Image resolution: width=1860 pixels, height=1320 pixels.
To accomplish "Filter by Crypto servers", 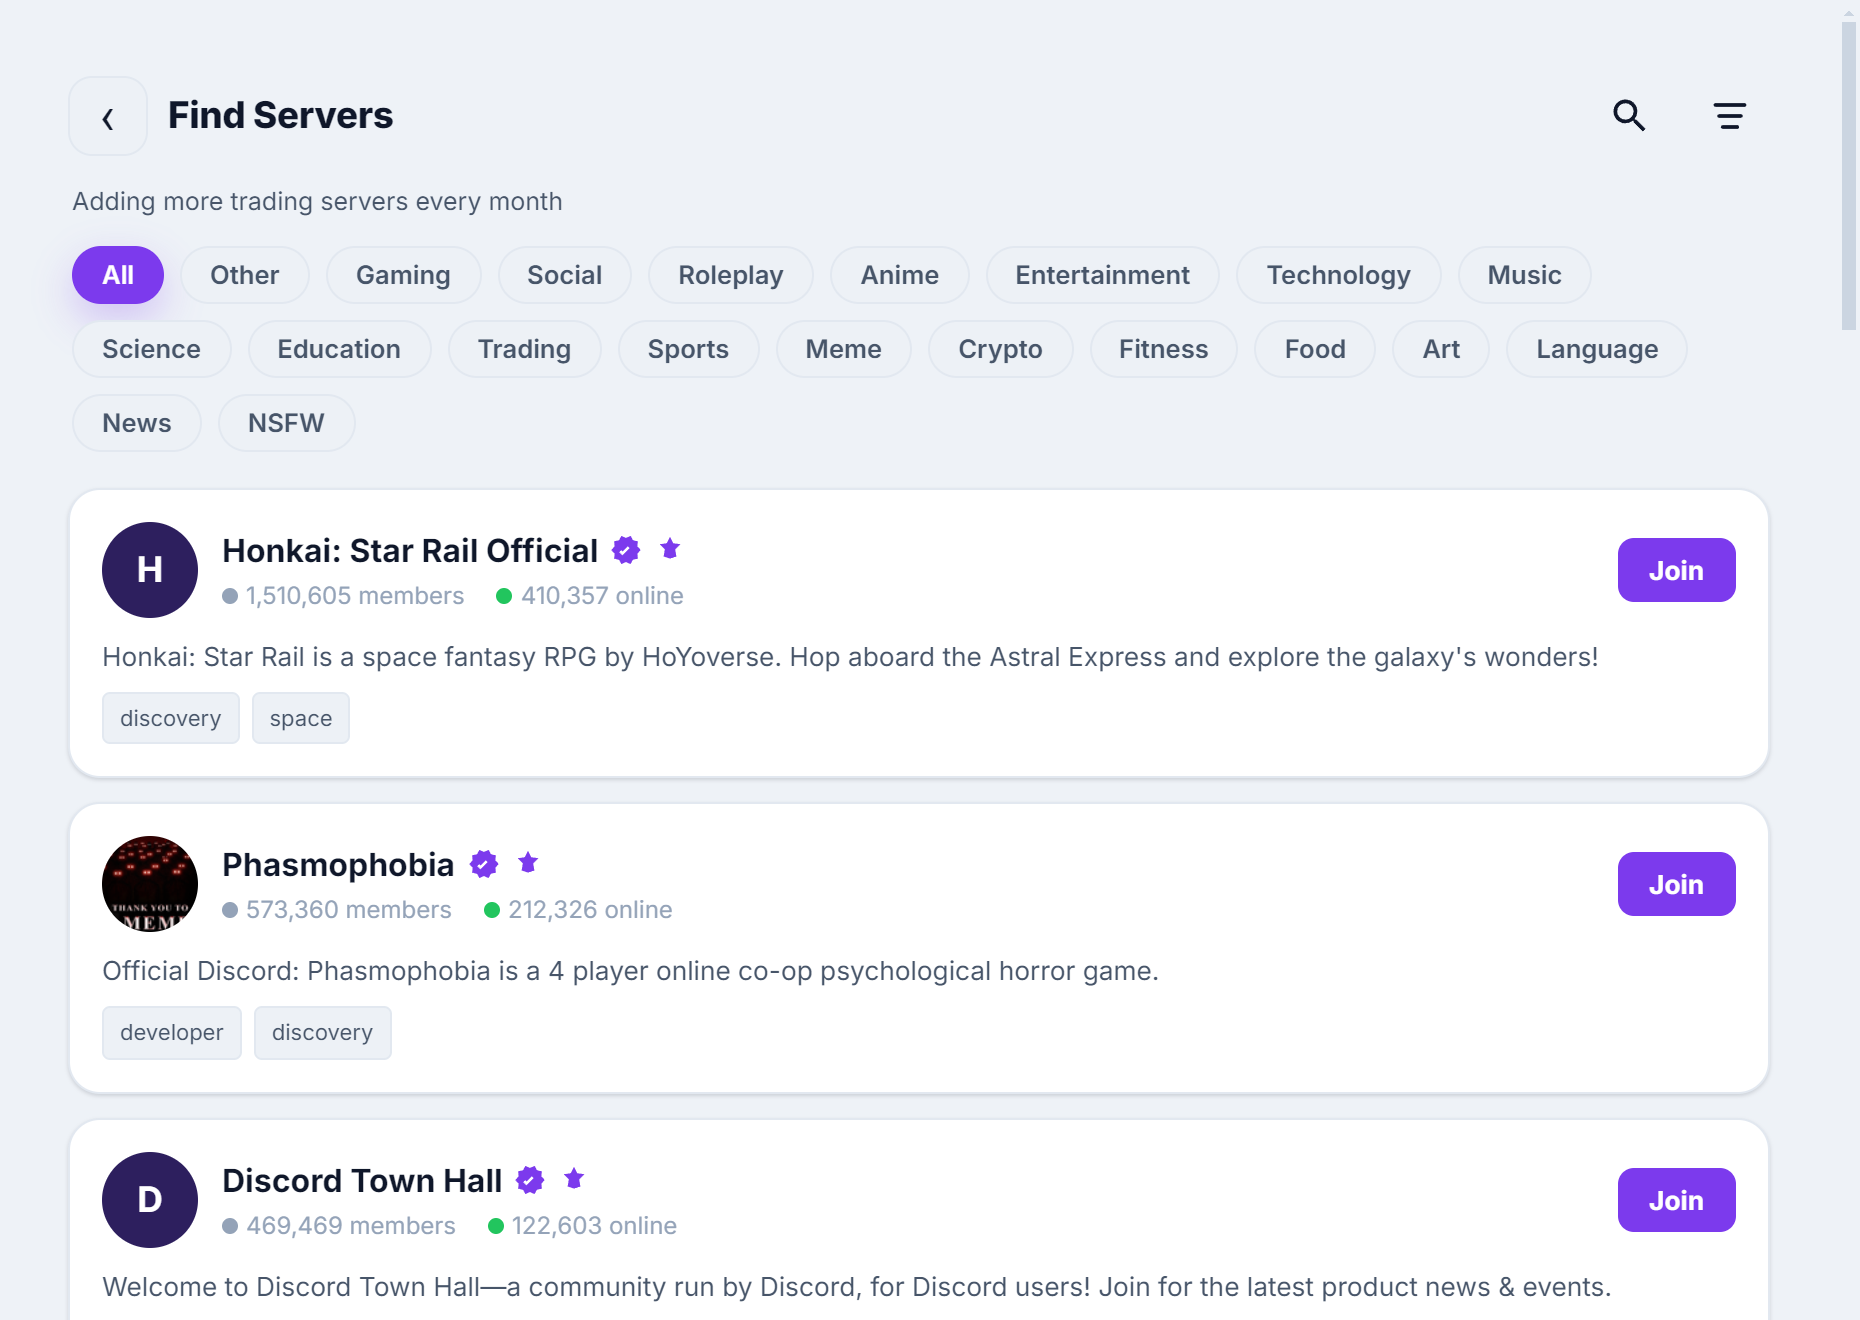I will pos(1001,349).
